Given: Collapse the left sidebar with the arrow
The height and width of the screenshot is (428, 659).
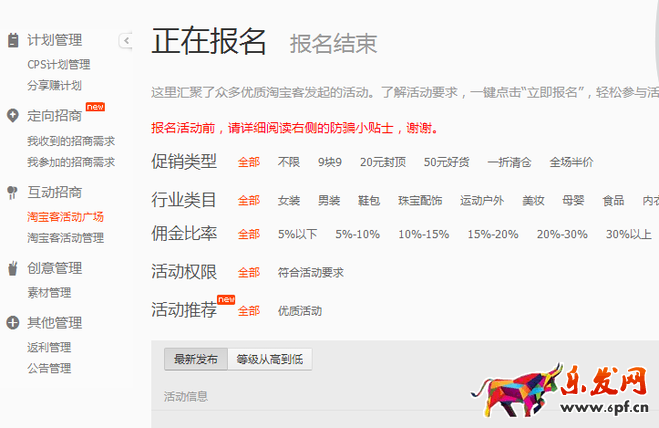Looking at the screenshot, I should point(125,41).
